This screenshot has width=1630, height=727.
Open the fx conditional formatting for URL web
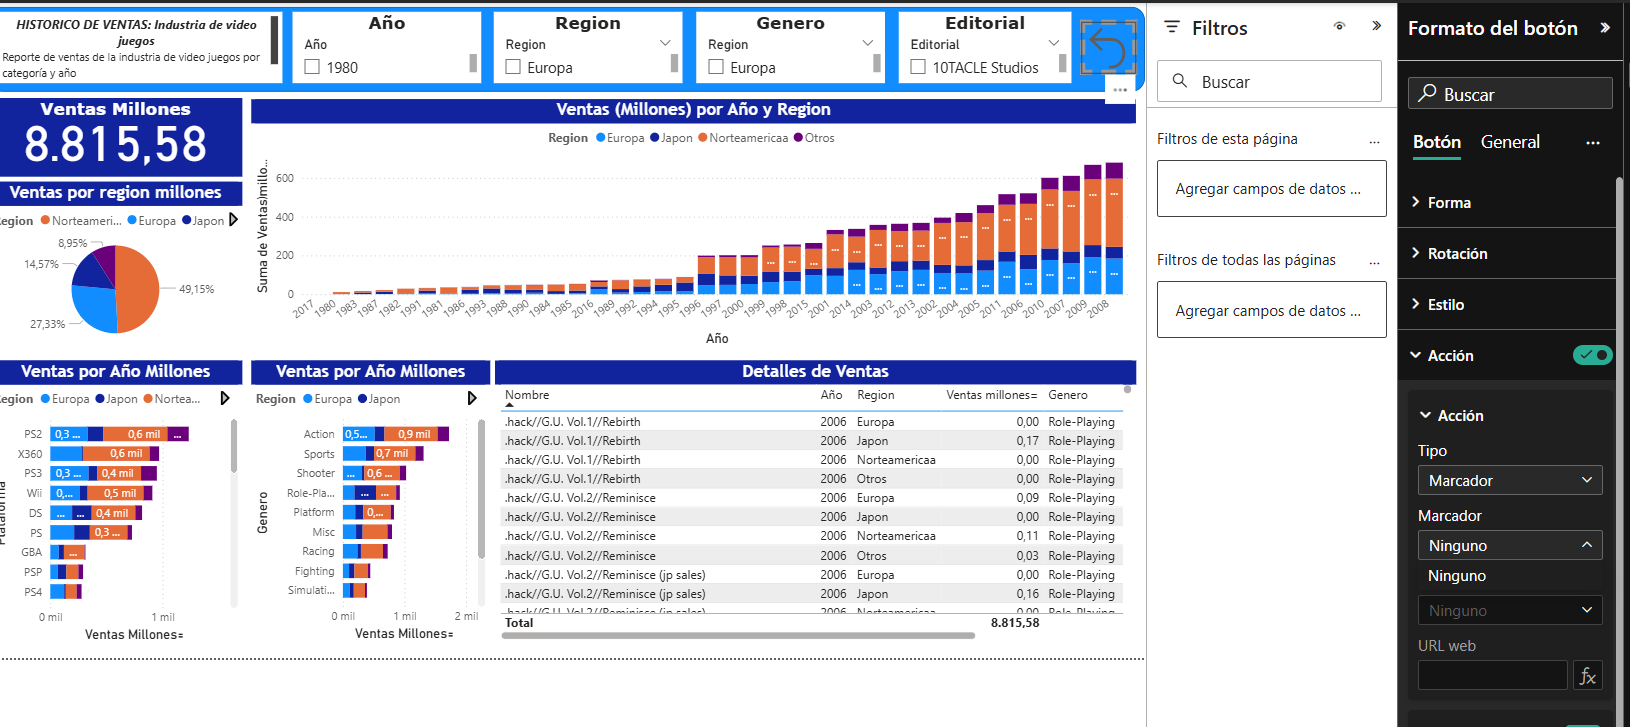(1587, 676)
